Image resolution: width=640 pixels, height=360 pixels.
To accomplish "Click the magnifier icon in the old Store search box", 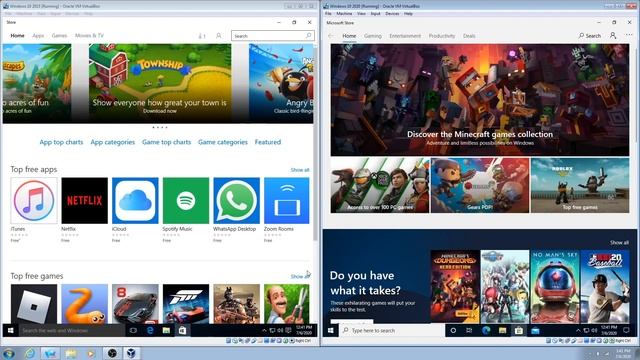I will tap(309, 36).
